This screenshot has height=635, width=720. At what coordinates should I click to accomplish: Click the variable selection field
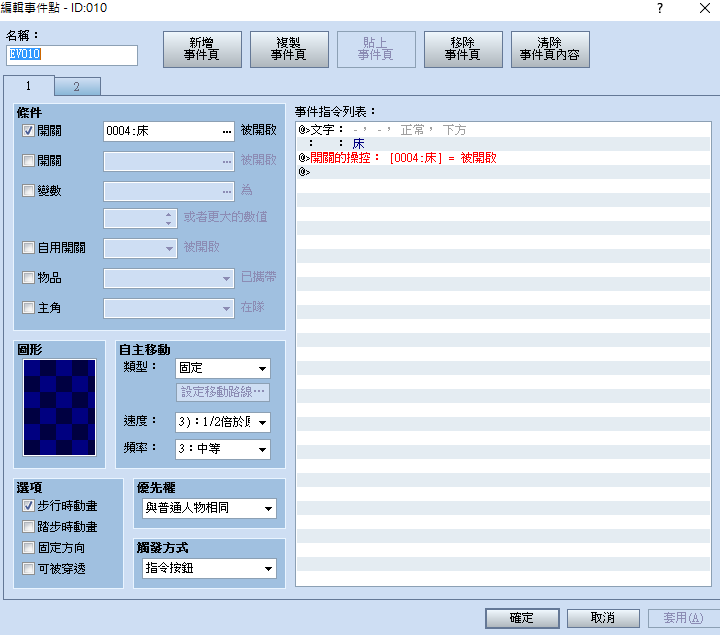click(169, 191)
